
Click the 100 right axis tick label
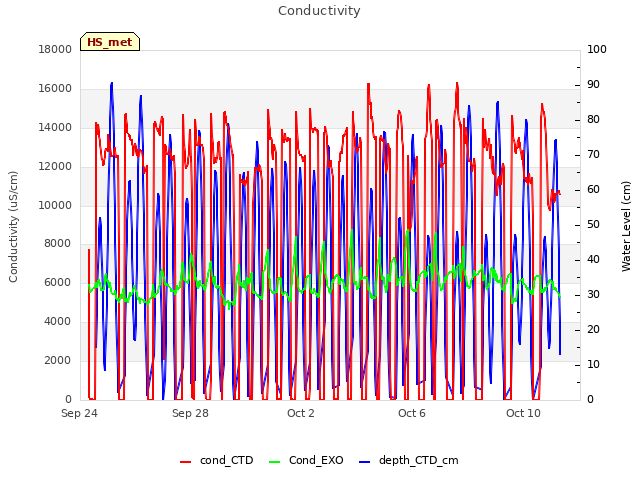(597, 49)
